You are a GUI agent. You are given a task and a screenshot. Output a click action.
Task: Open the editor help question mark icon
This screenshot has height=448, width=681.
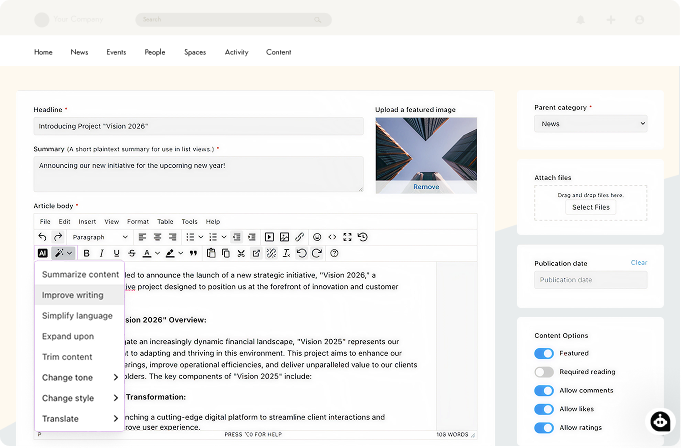[334, 253]
